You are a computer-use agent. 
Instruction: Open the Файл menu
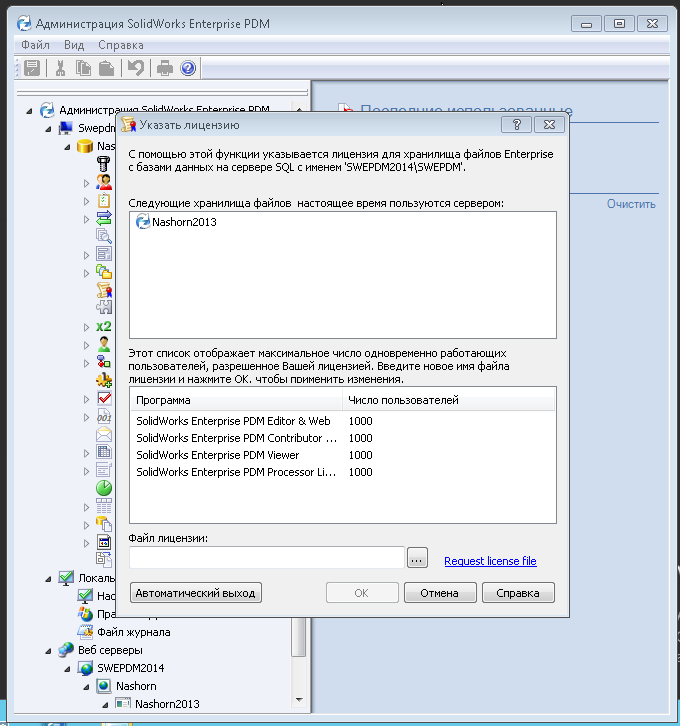point(35,45)
